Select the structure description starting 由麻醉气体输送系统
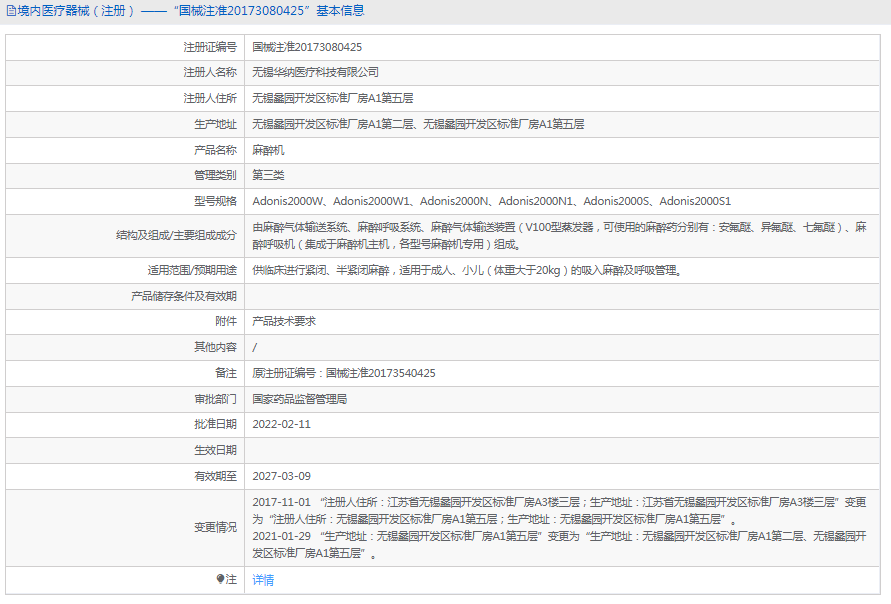This screenshot has height=604, width=891. click(x=559, y=236)
